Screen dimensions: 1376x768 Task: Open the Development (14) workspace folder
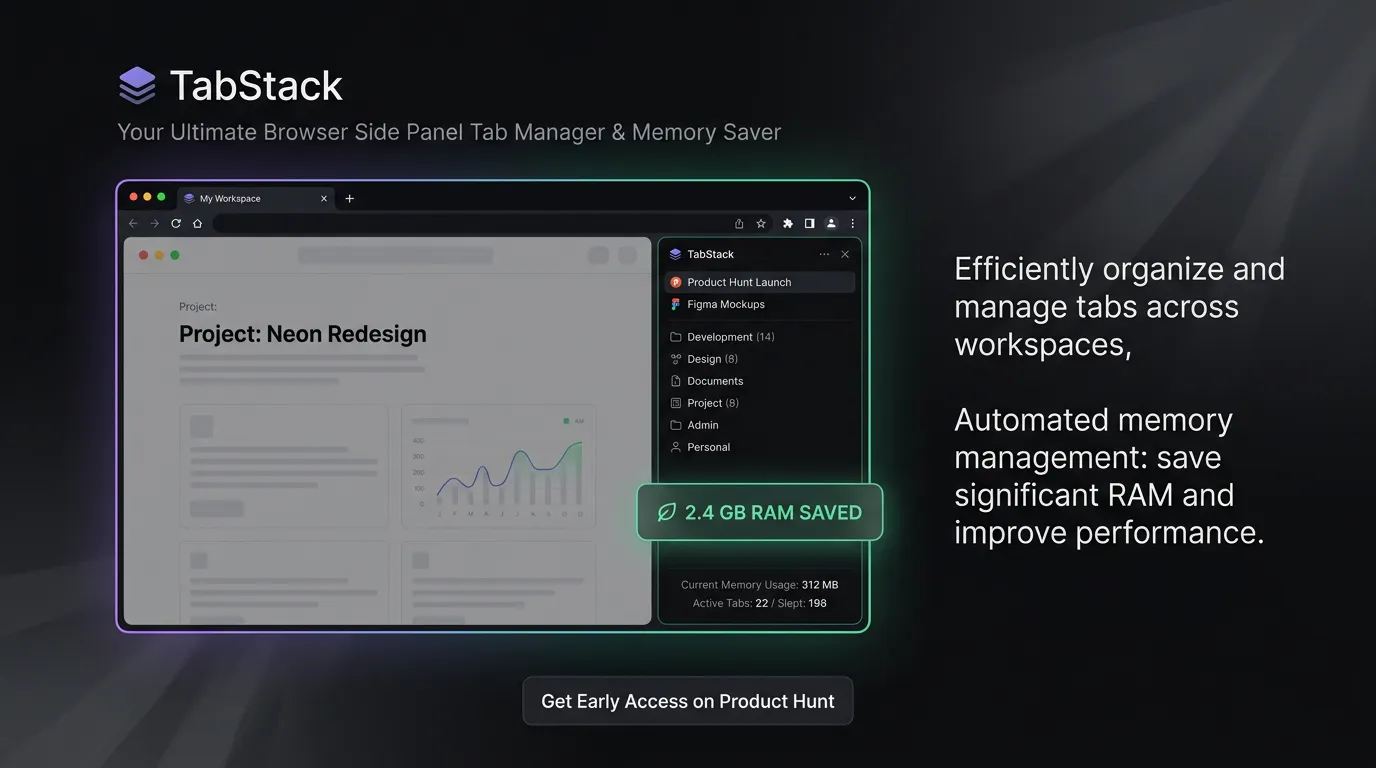[760, 337]
